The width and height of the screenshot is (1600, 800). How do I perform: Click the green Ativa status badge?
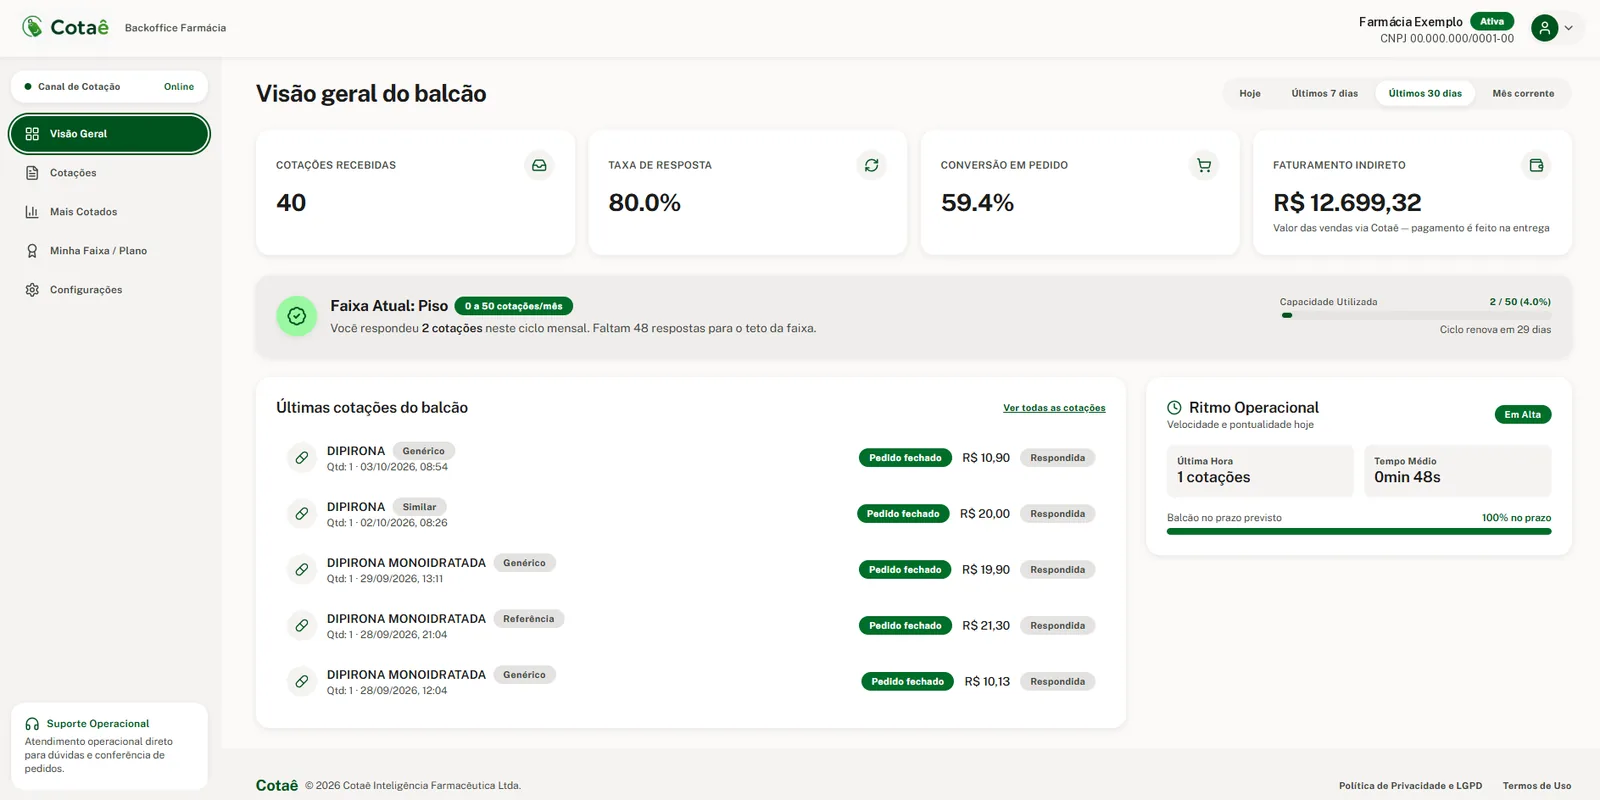click(x=1492, y=21)
